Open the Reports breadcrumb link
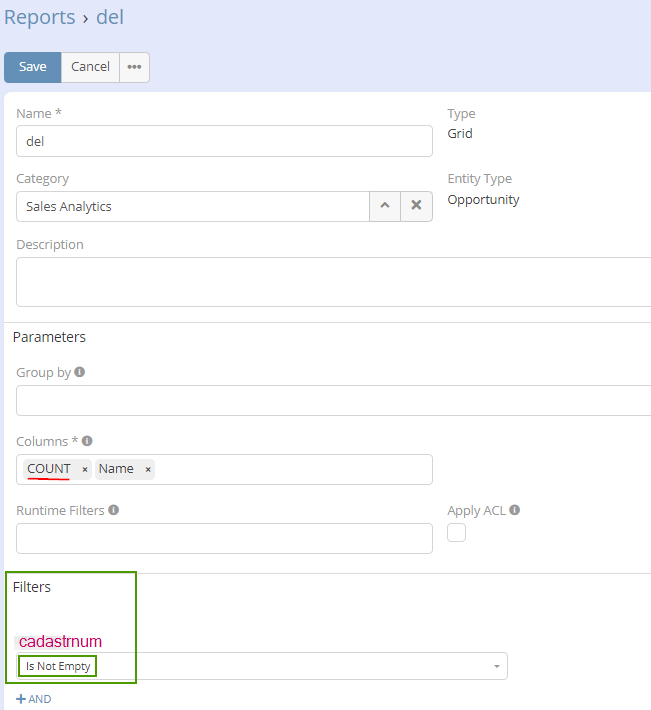The height and width of the screenshot is (710, 651). pos(39,17)
